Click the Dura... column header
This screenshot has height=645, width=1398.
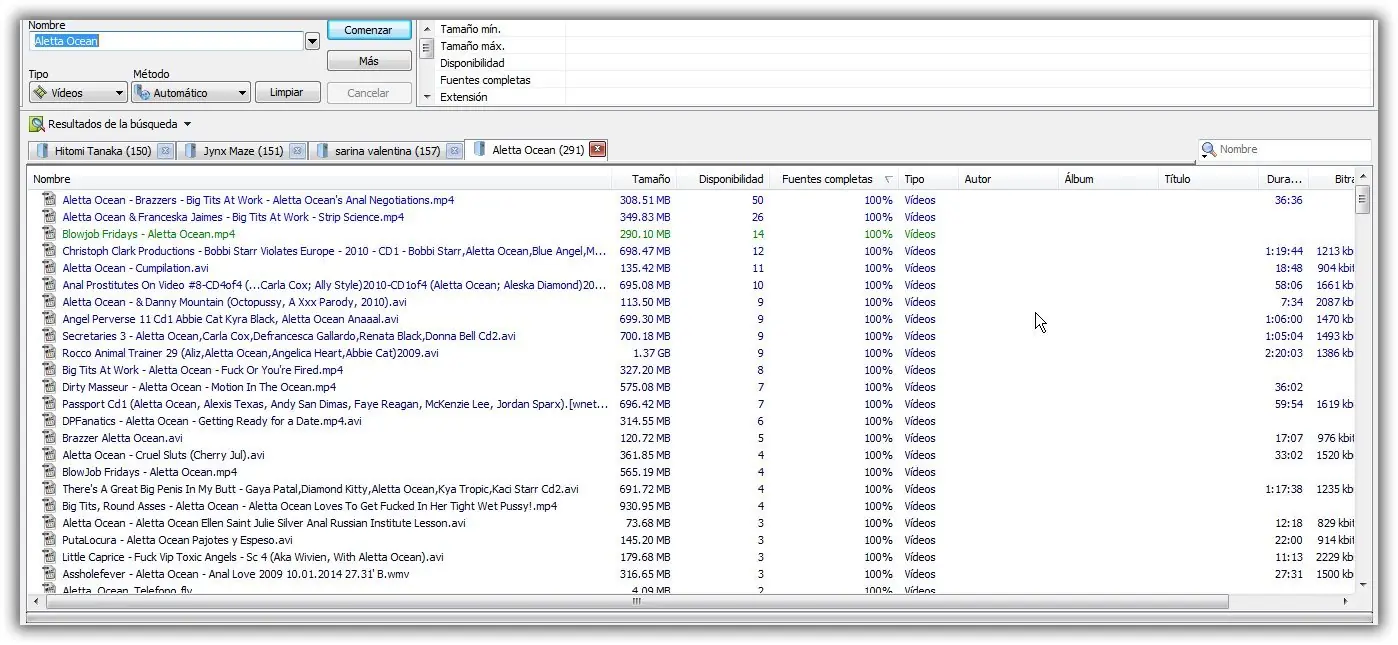point(1283,179)
